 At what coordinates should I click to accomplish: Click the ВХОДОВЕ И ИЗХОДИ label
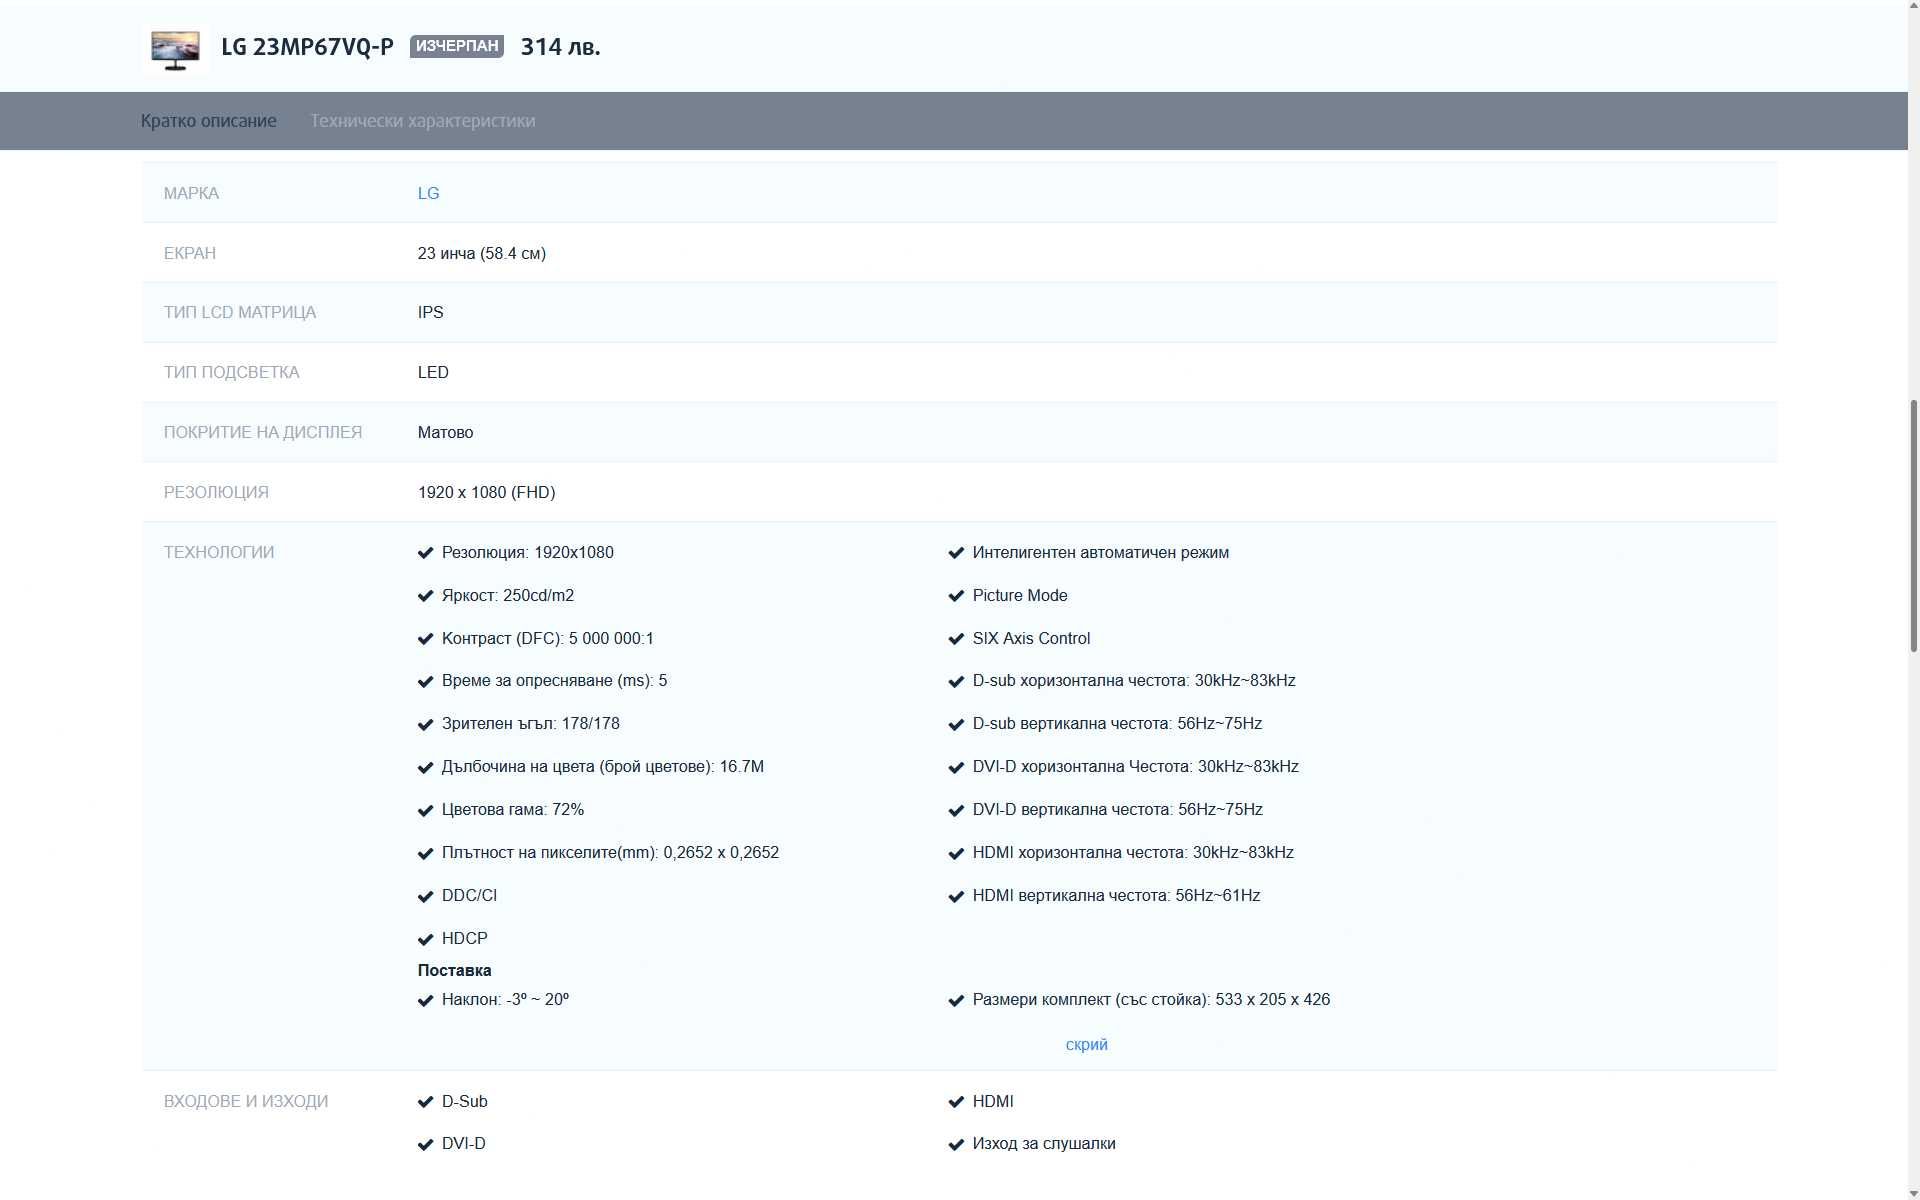(245, 1101)
